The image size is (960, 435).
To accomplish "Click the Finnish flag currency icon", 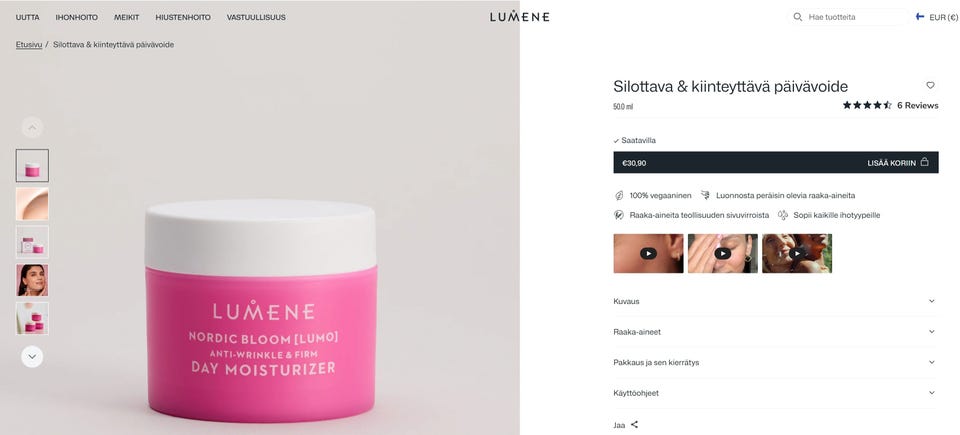I will (920, 17).
